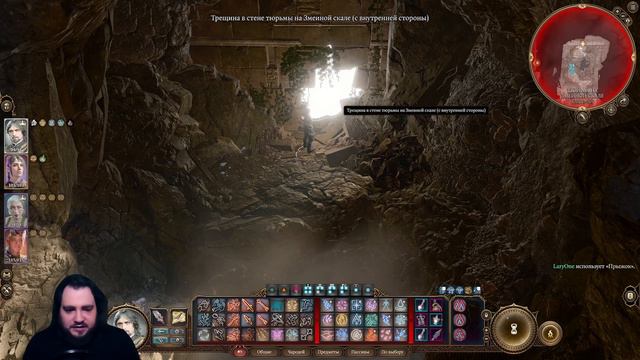Image resolution: width=640 pixels, height=360 pixels.
Task: Click the golden icon in the small row above items
Action: (x=468, y=290)
